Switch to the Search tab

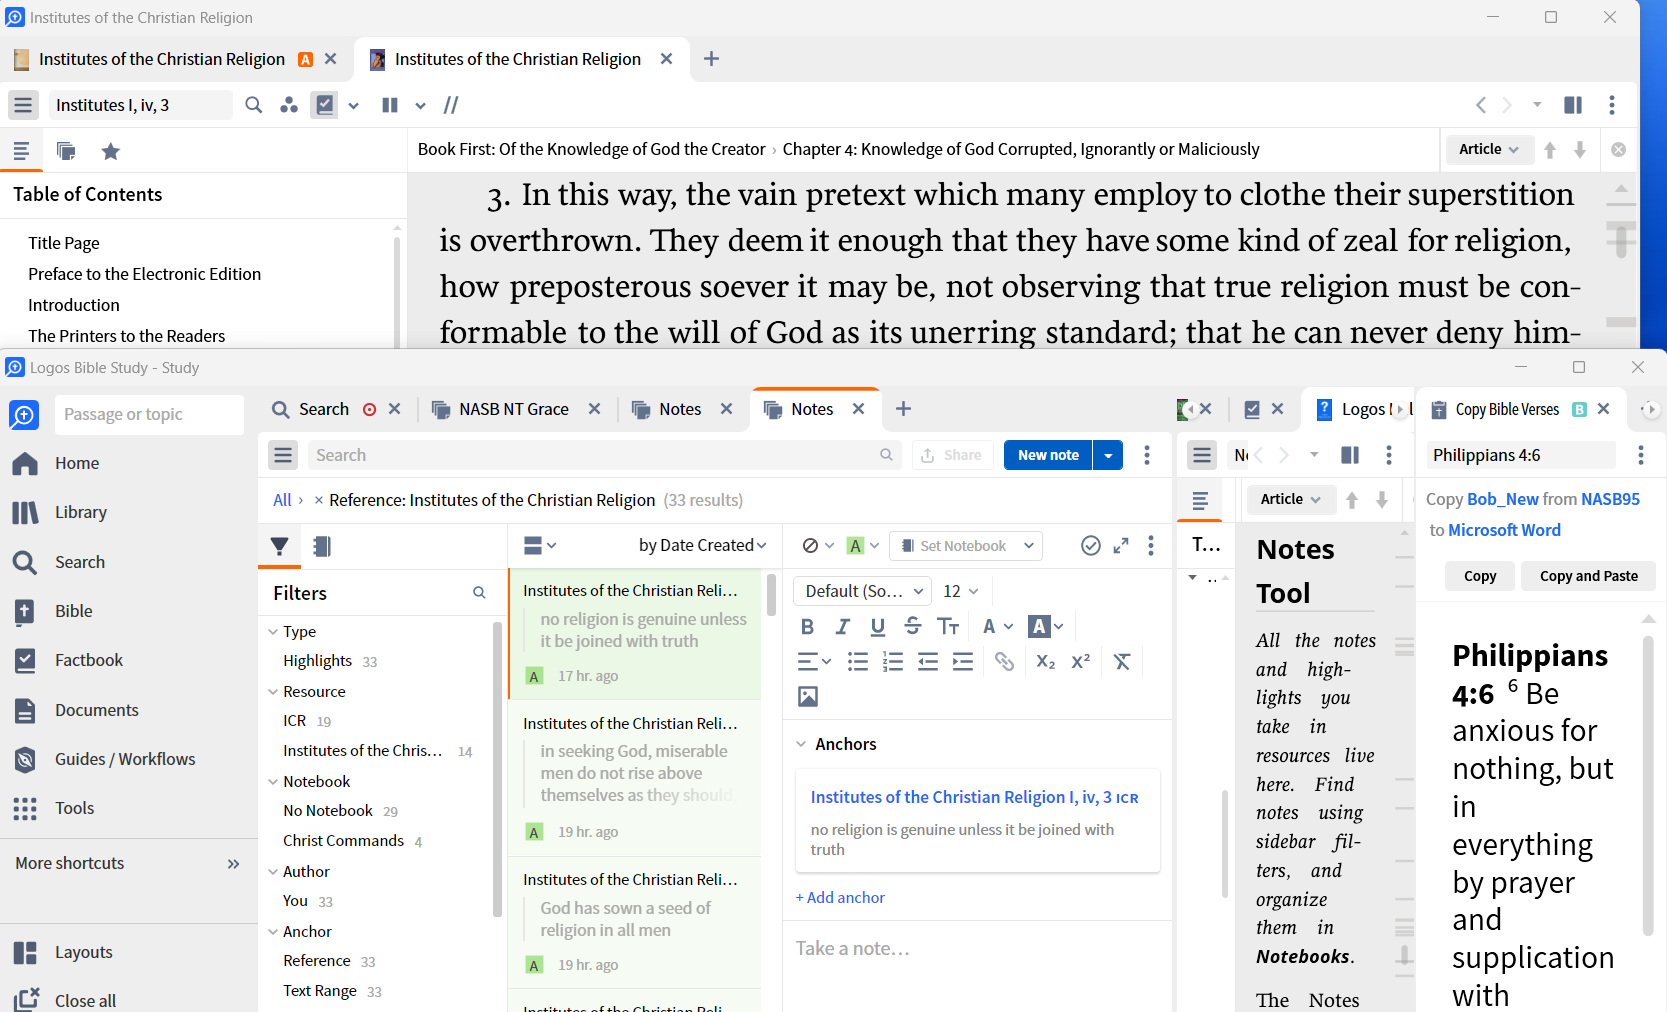[323, 409]
